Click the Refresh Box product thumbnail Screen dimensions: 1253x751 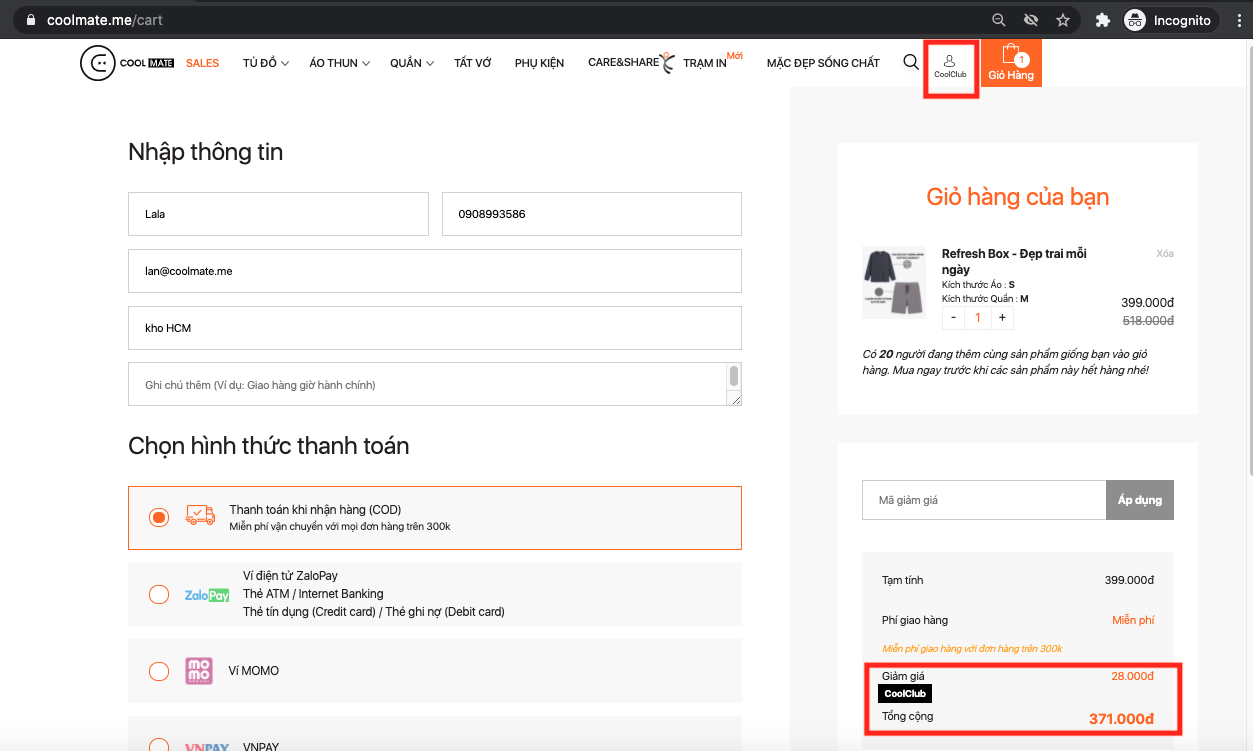[x=894, y=283]
